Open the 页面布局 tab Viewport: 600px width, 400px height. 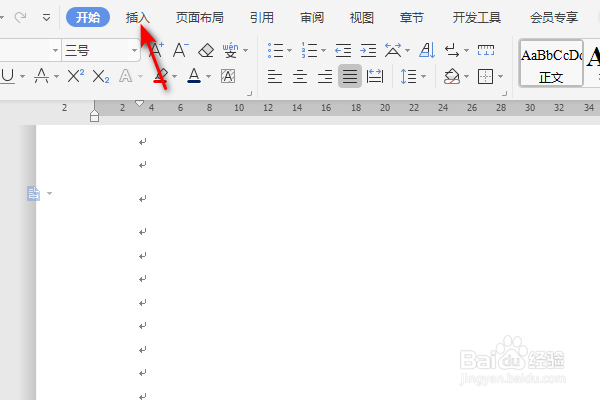(x=199, y=18)
